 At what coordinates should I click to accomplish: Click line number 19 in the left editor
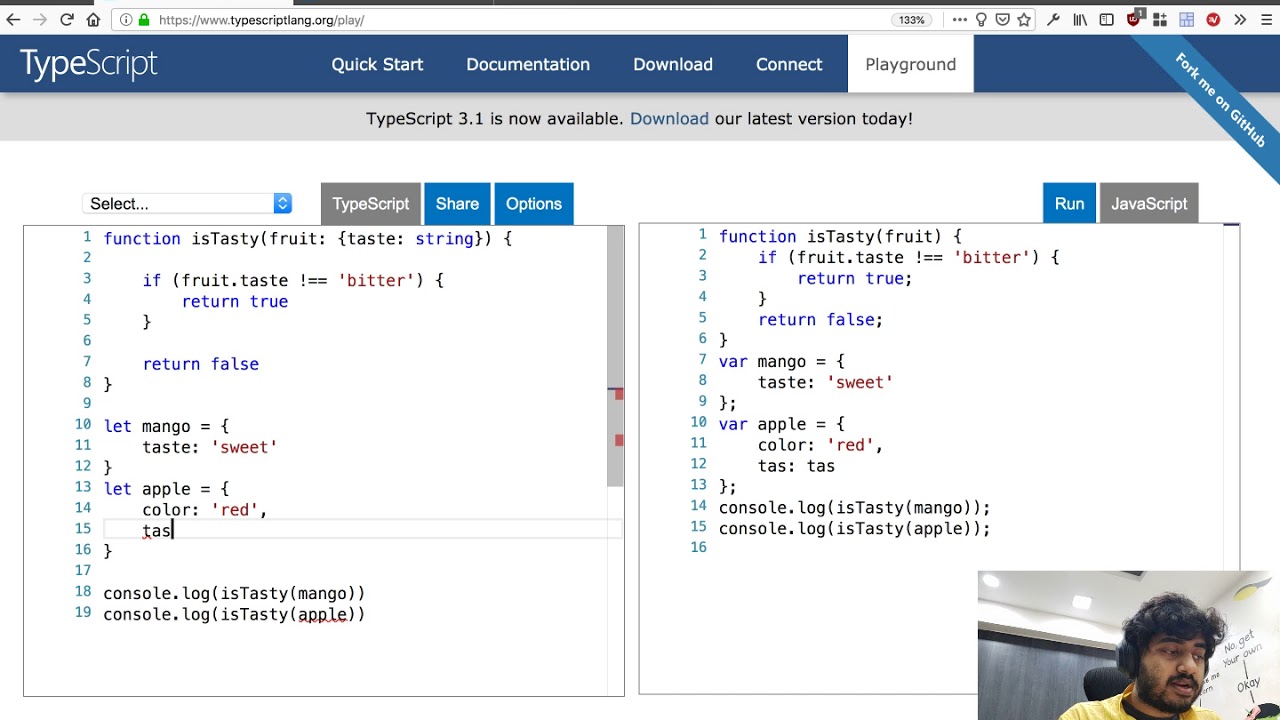tap(83, 612)
